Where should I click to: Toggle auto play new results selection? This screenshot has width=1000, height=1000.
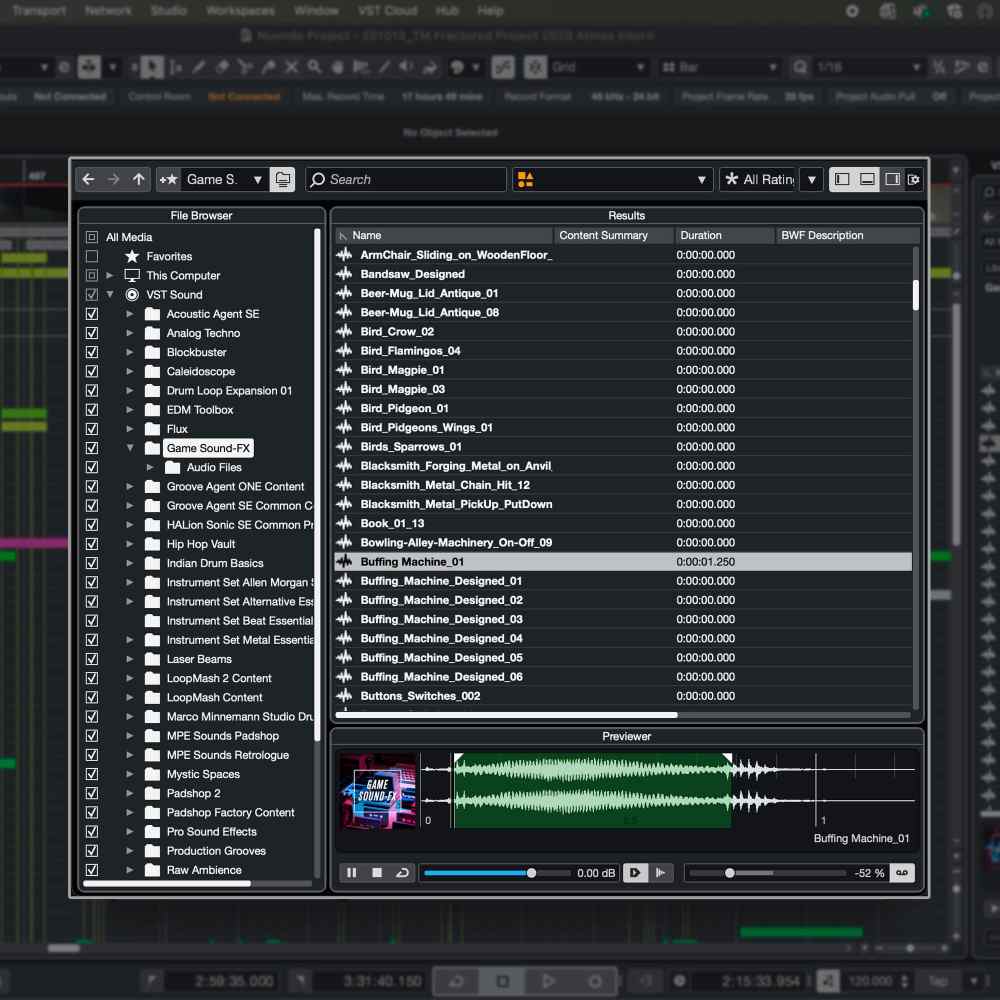click(x=635, y=873)
